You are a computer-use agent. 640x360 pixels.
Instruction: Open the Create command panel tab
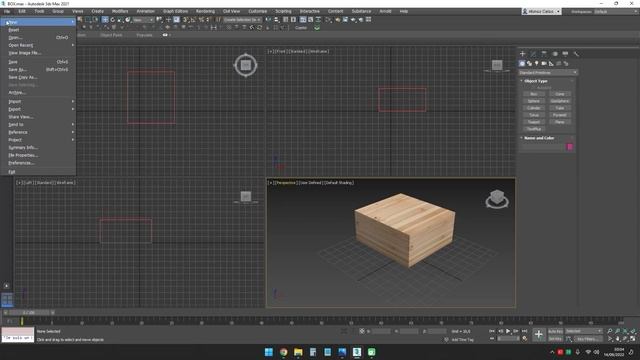pyautogui.click(x=522, y=54)
